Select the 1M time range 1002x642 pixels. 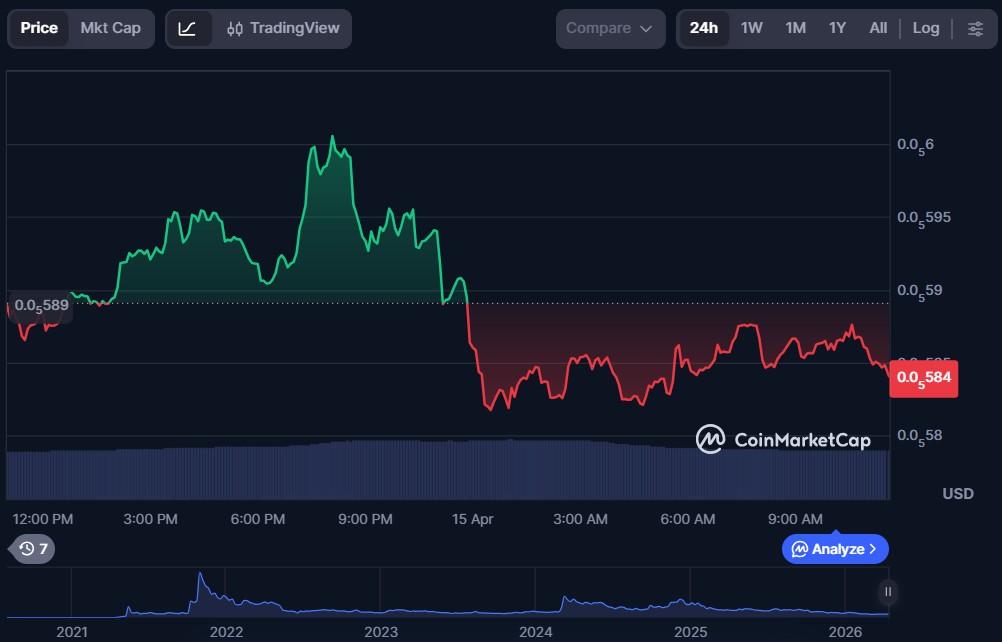pos(795,28)
